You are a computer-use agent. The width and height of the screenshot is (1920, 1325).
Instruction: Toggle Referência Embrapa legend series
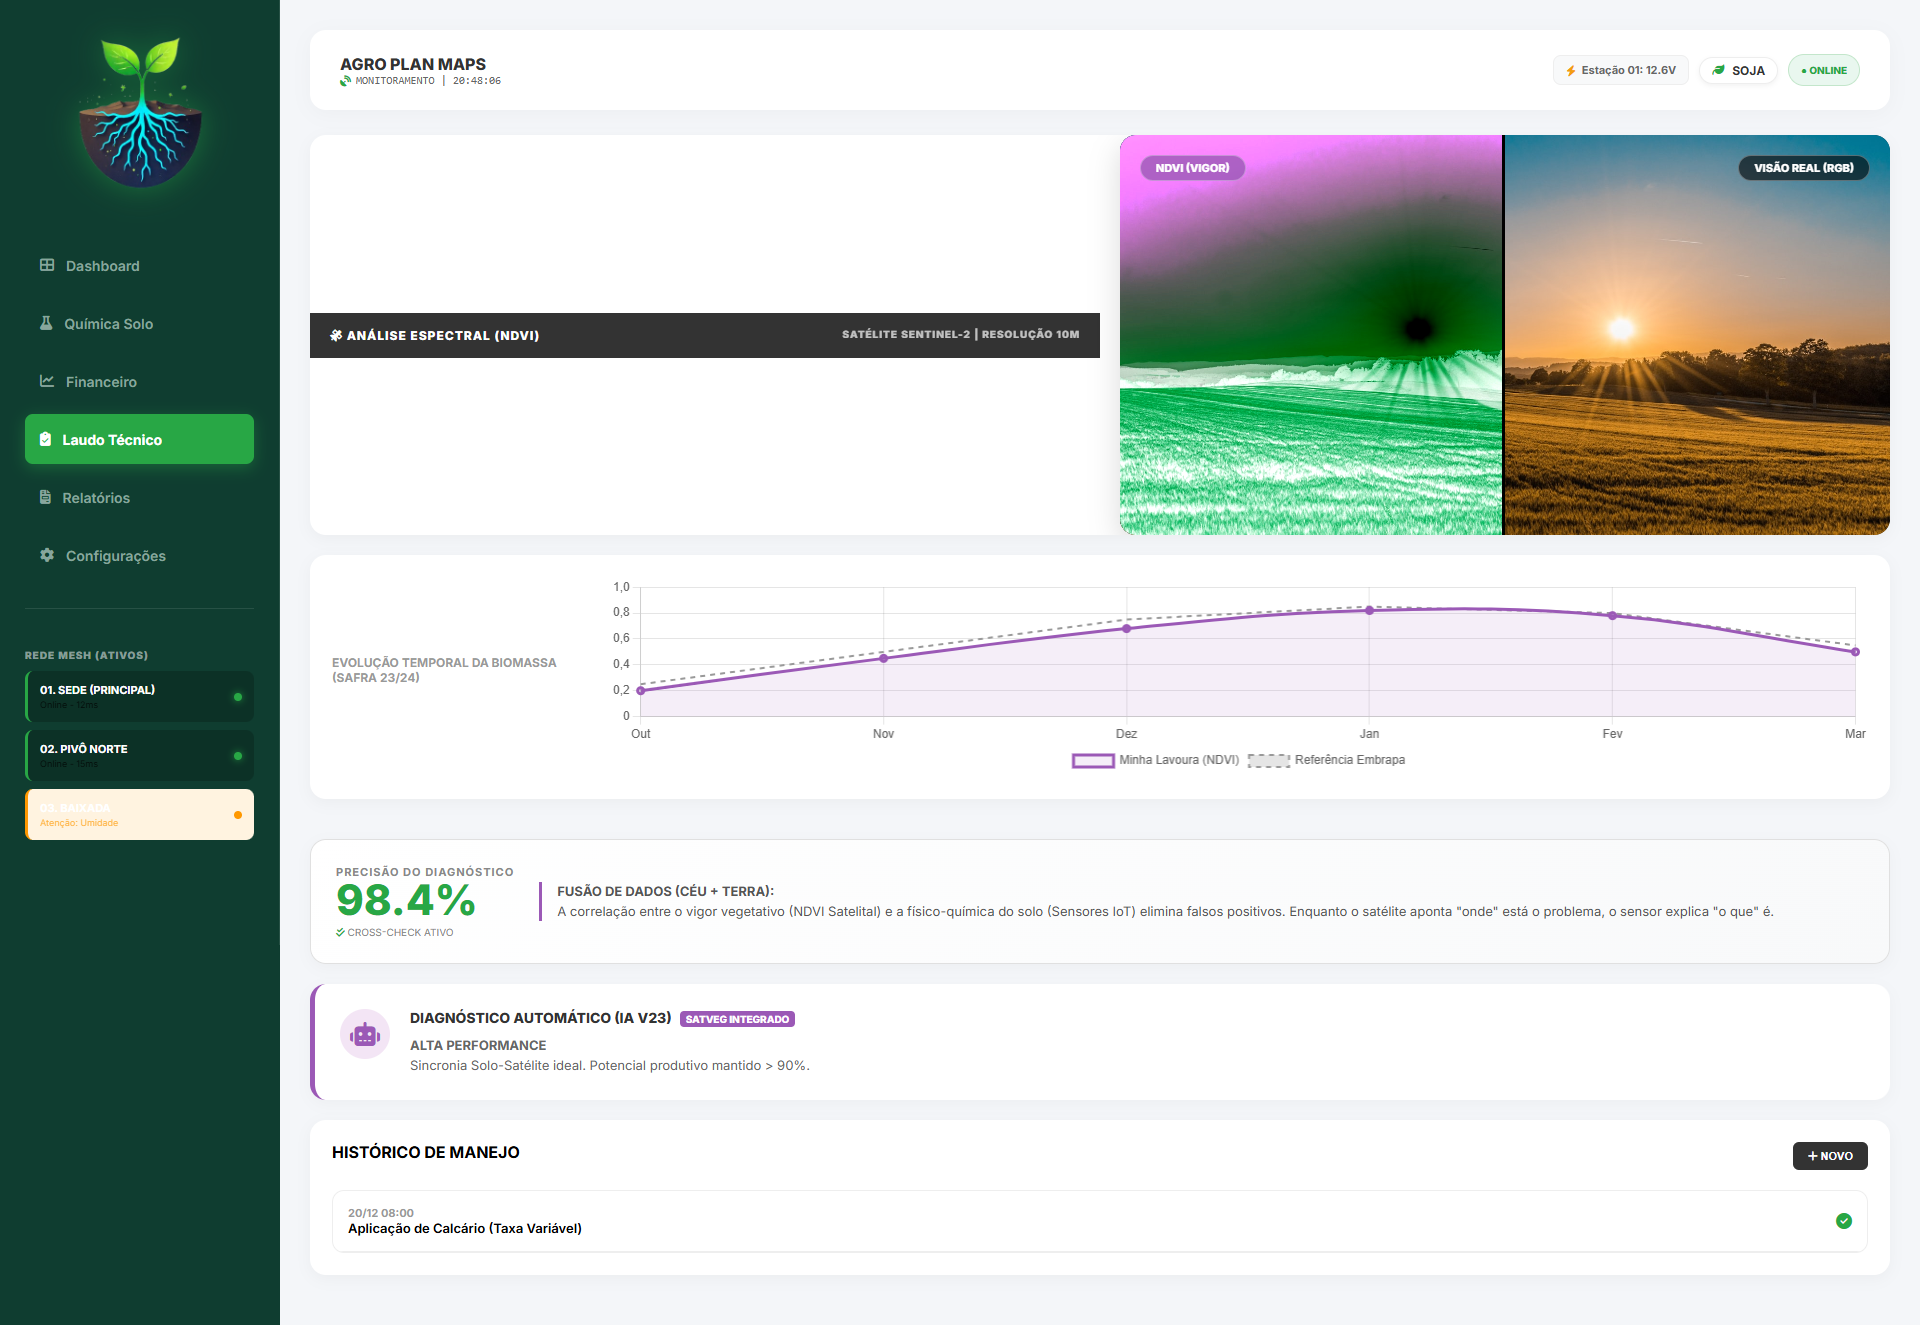pyautogui.click(x=1327, y=760)
